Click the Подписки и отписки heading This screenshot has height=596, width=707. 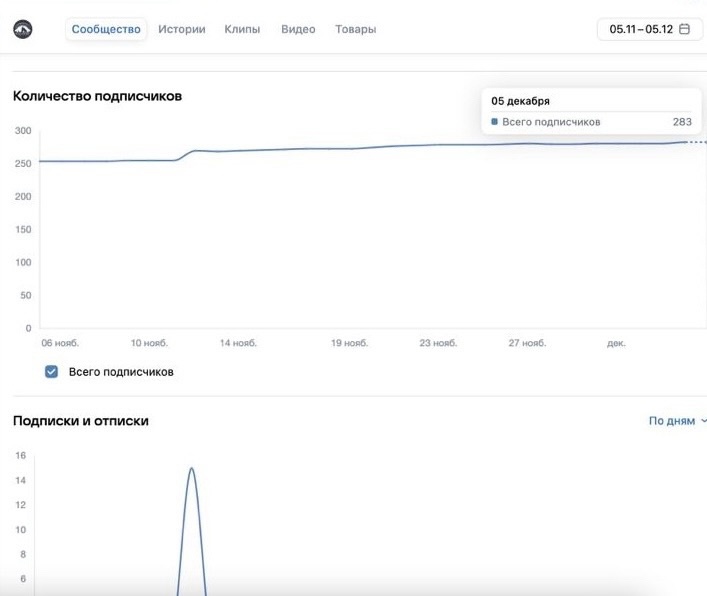(x=81, y=421)
